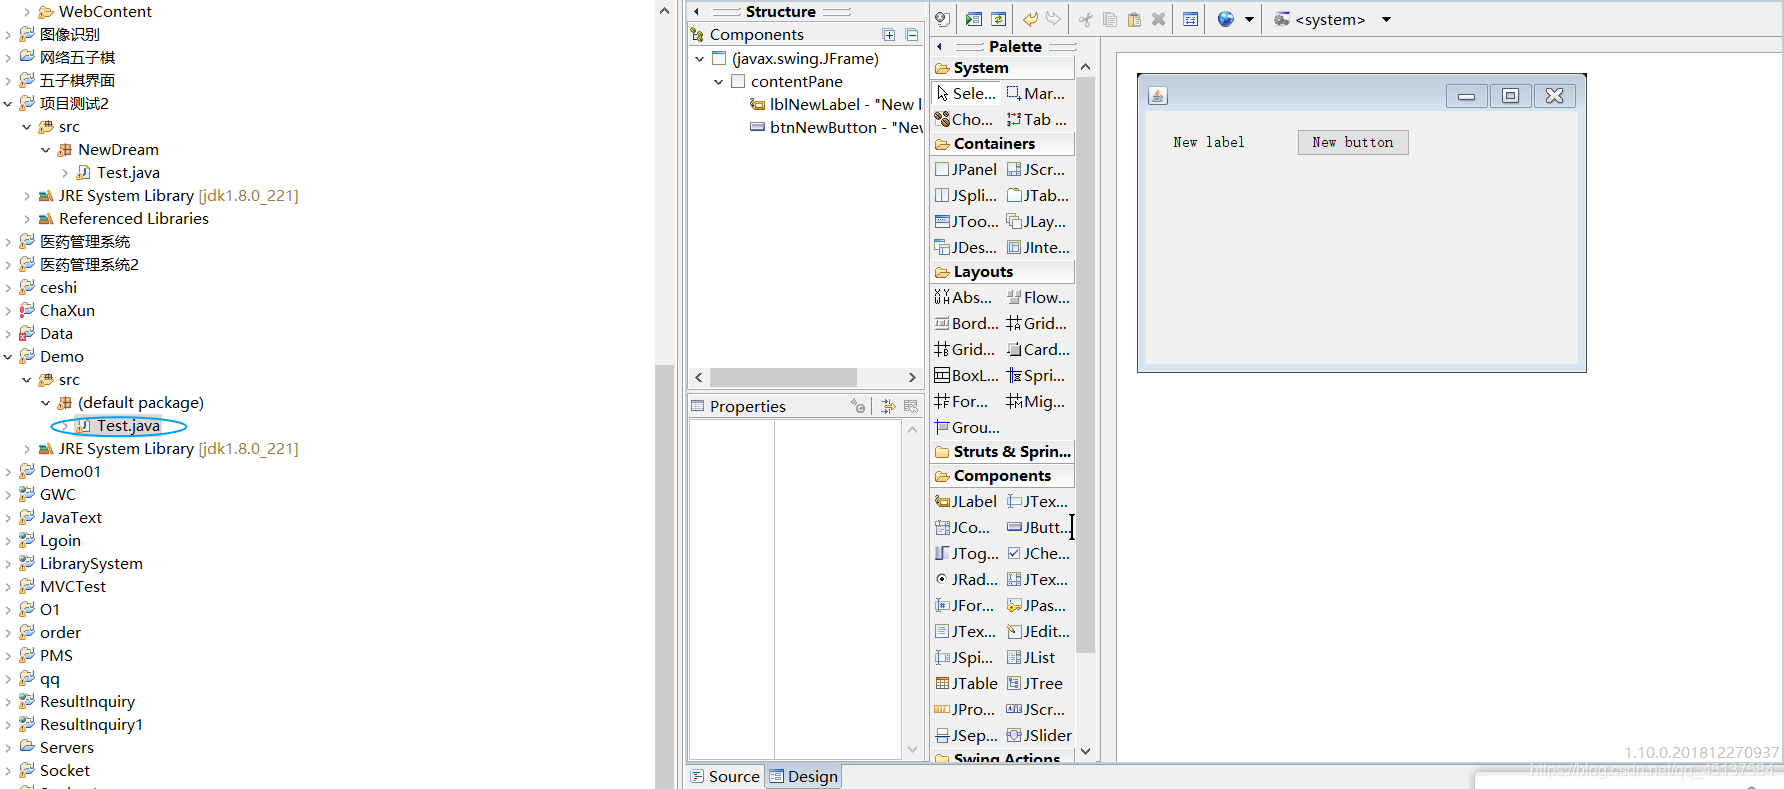The image size is (1784, 789).
Task: Open the dropdown arrow next to globe icon
Action: tap(1249, 19)
